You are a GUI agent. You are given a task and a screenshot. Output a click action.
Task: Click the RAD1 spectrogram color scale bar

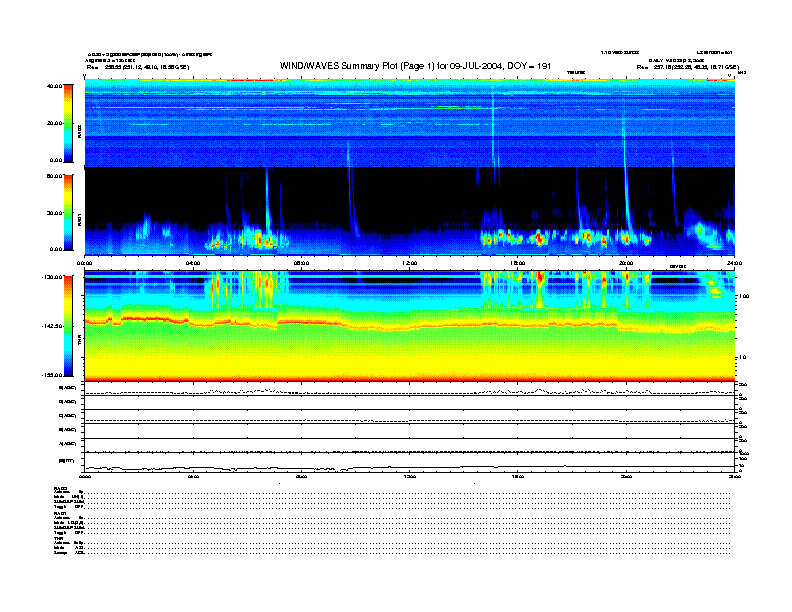click(x=68, y=212)
